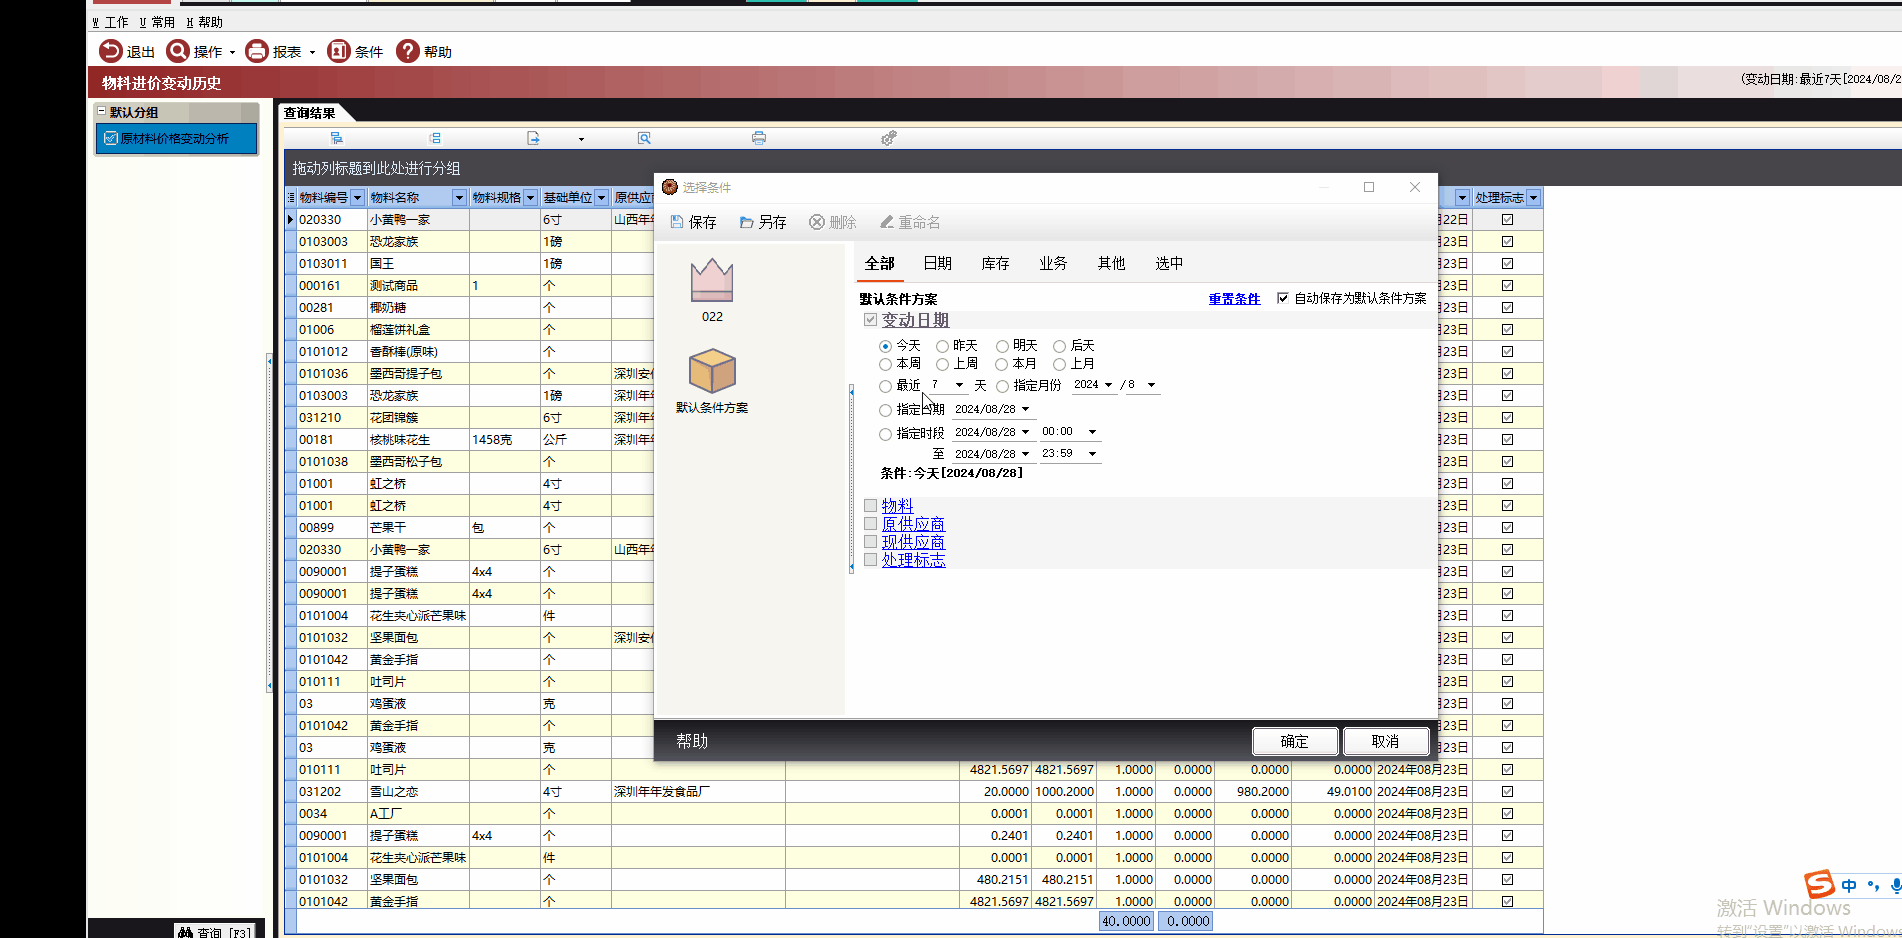Open the 日期 tab
The width and height of the screenshot is (1902, 938).
937,263
